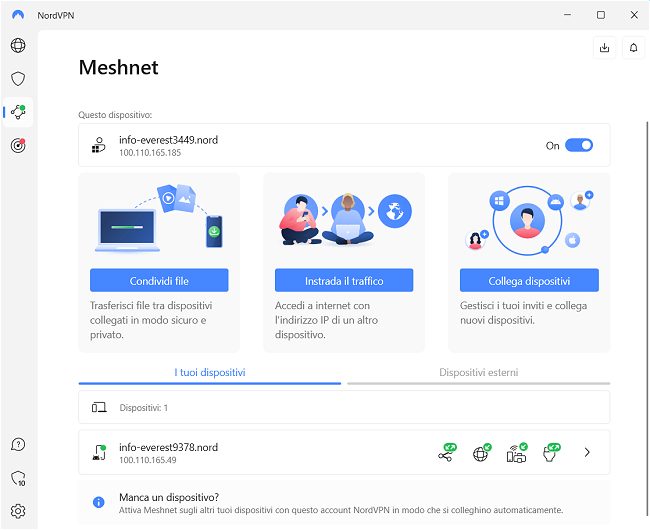Viewport: 650px width, 530px height.
Task: Click file sharing permission icon for info-everest9378
Action: [446, 453]
